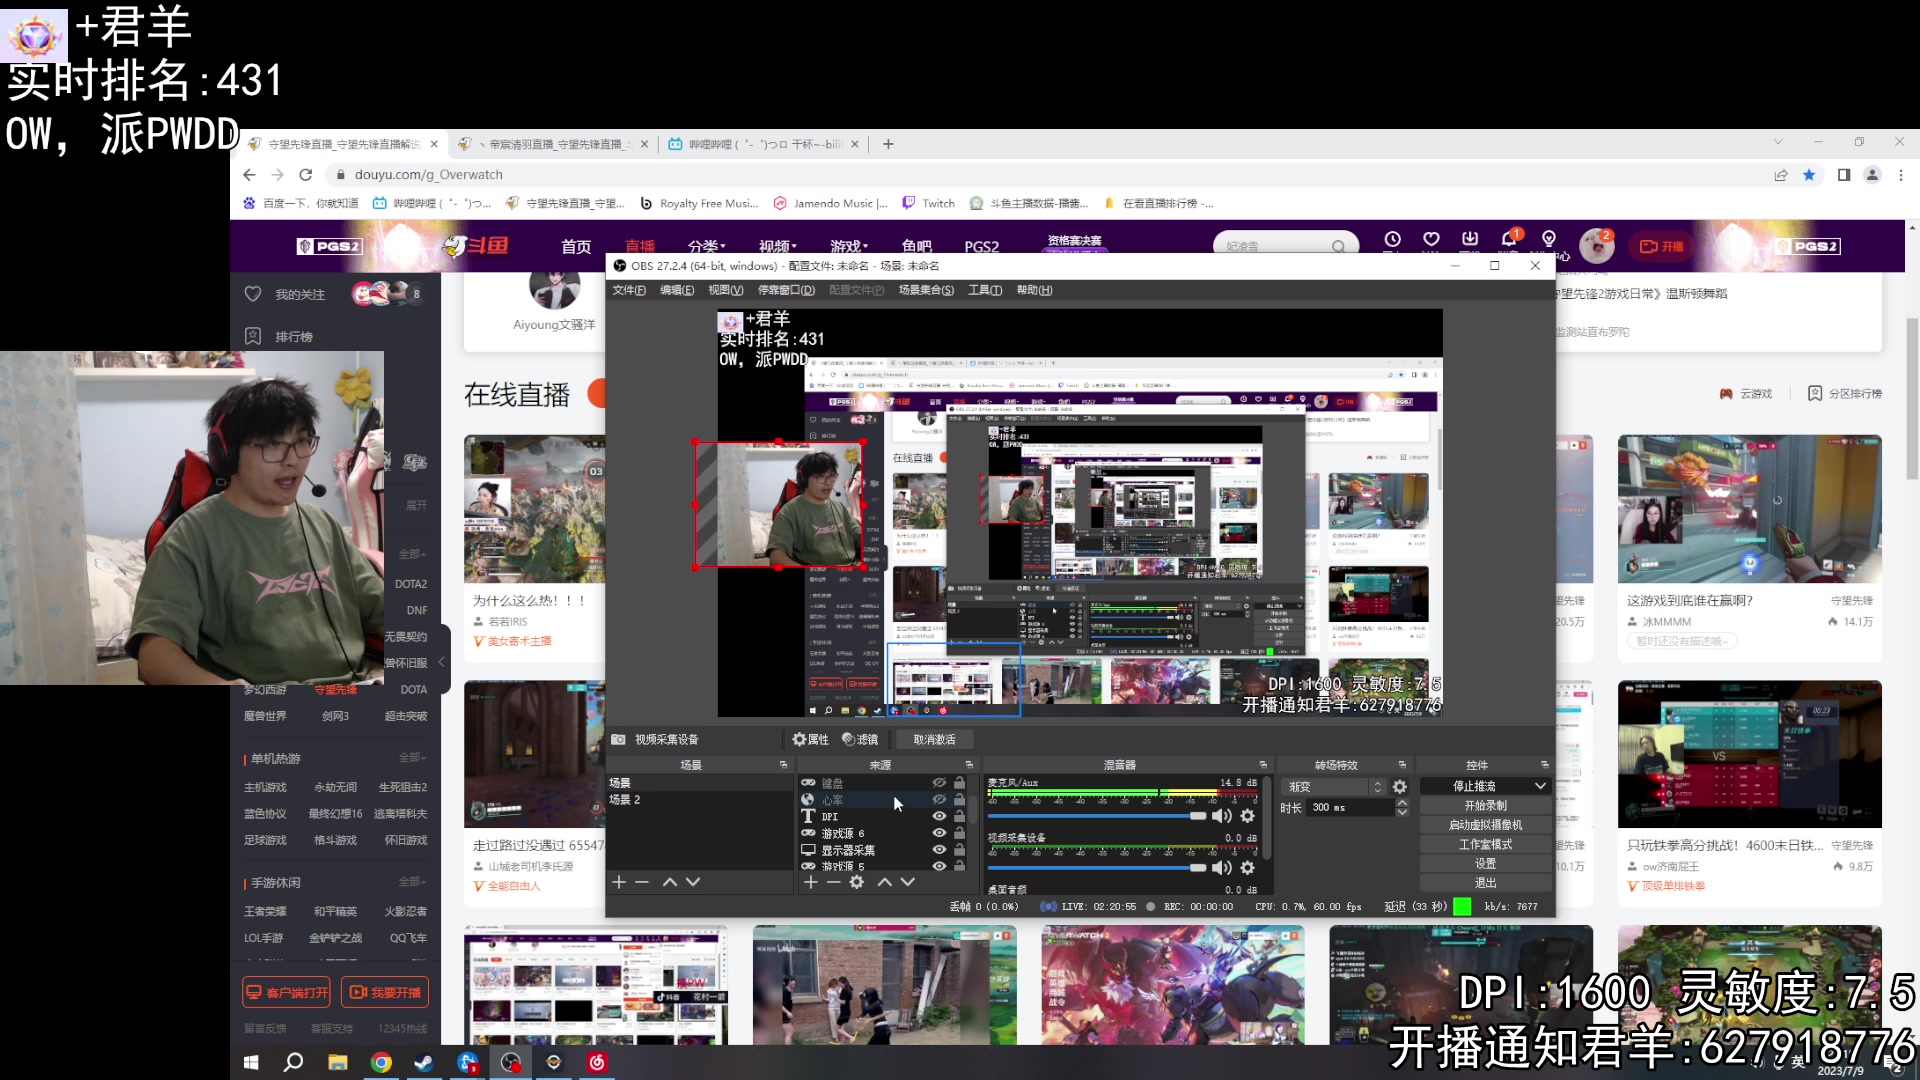The height and width of the screenshot is (1080, 1920).
Task: Click 取消激活 for video capture device
Action: click(934, 739)
